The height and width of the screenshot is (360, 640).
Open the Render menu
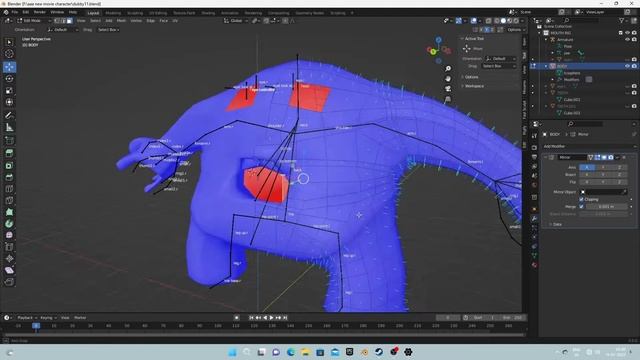pyautogui.click(x=40, y=13)
